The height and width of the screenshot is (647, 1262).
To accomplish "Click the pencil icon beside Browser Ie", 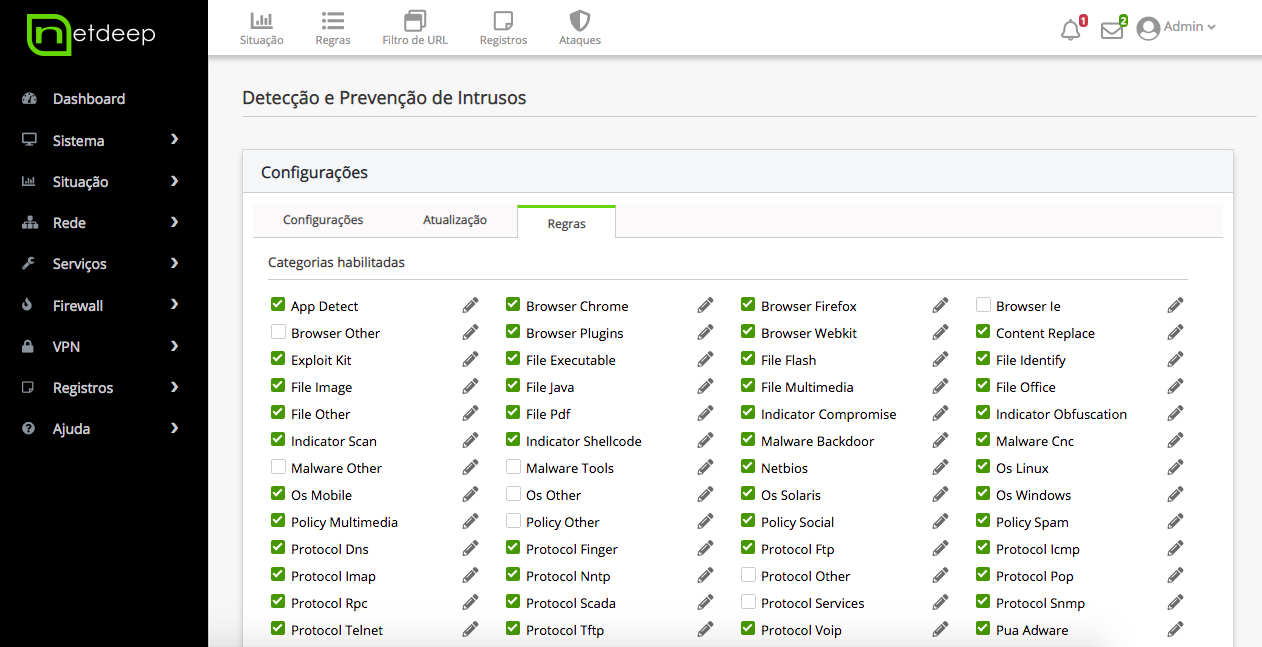I will coord(1175,305).
